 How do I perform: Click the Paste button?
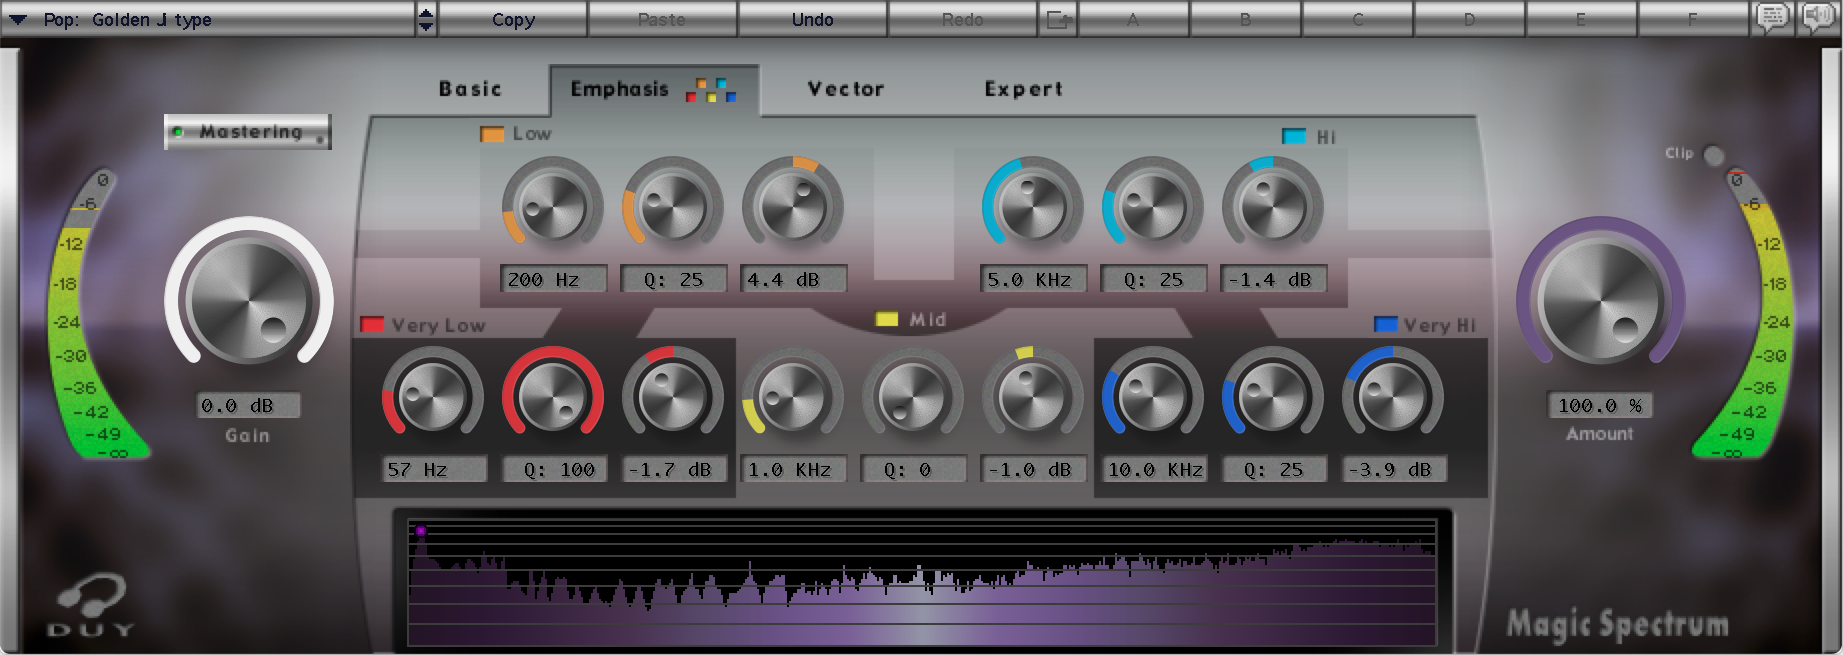[662, 19]
